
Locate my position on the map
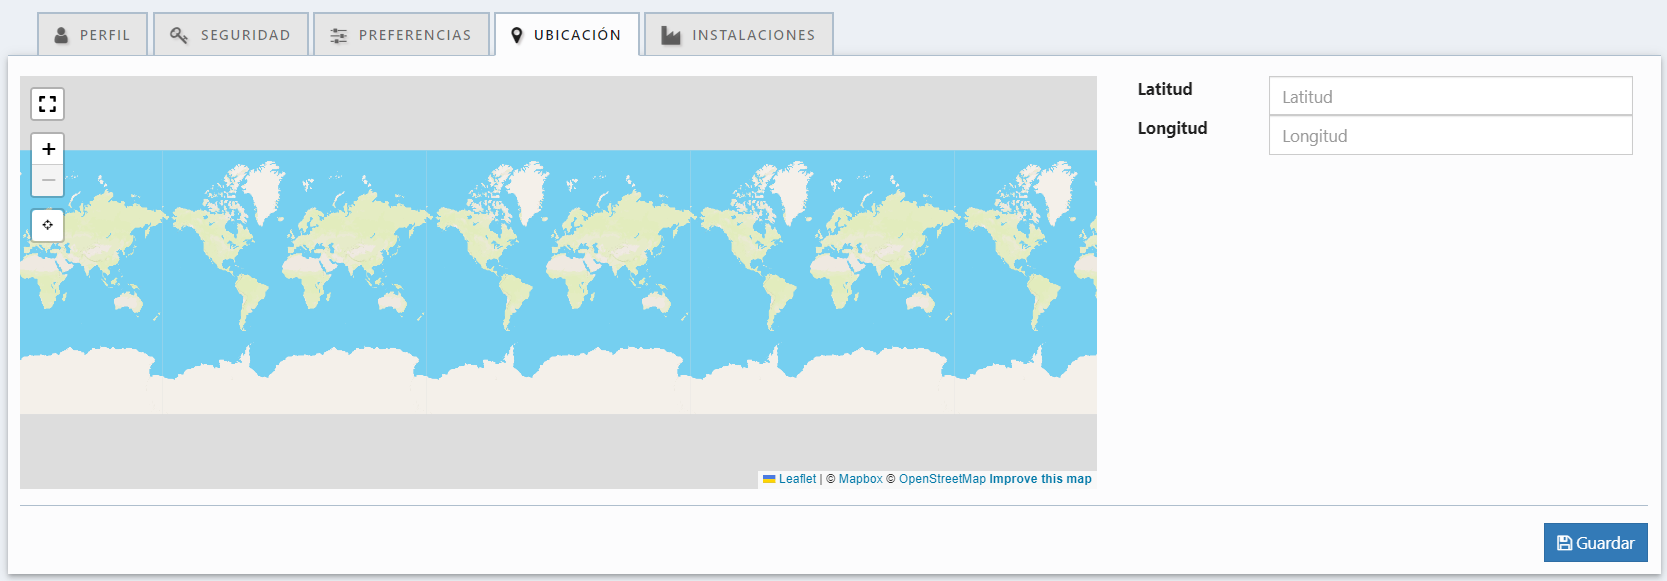(x=47, y=225)
